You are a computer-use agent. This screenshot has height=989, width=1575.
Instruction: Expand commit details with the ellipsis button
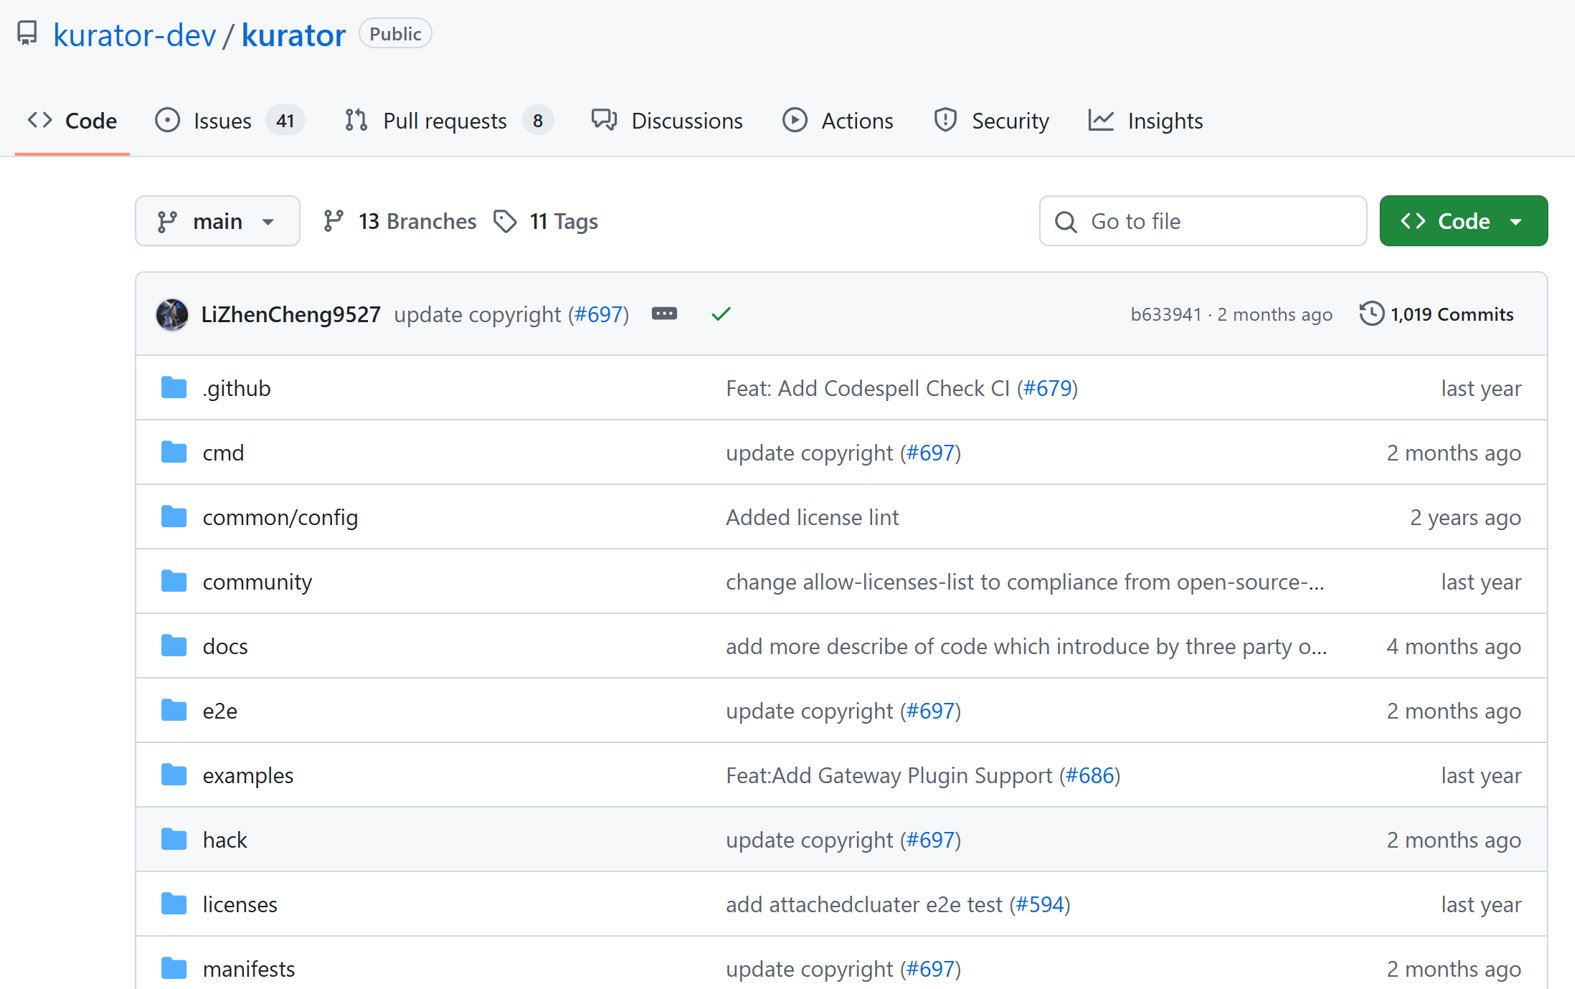[664, 314]
